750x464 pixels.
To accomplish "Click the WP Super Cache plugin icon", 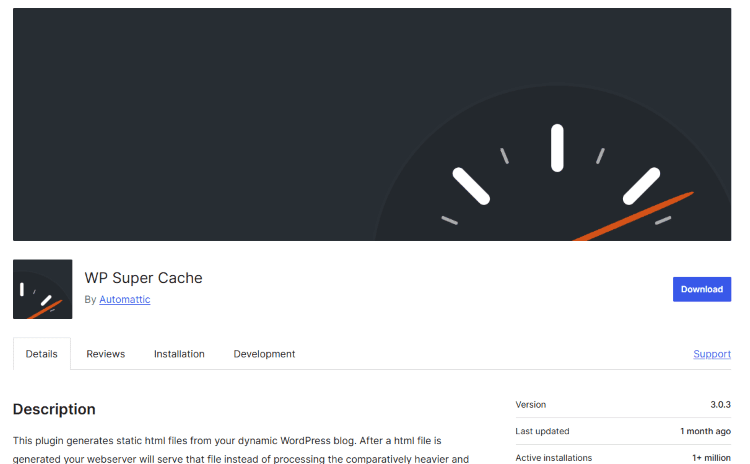I will click(x=43, y=289).
